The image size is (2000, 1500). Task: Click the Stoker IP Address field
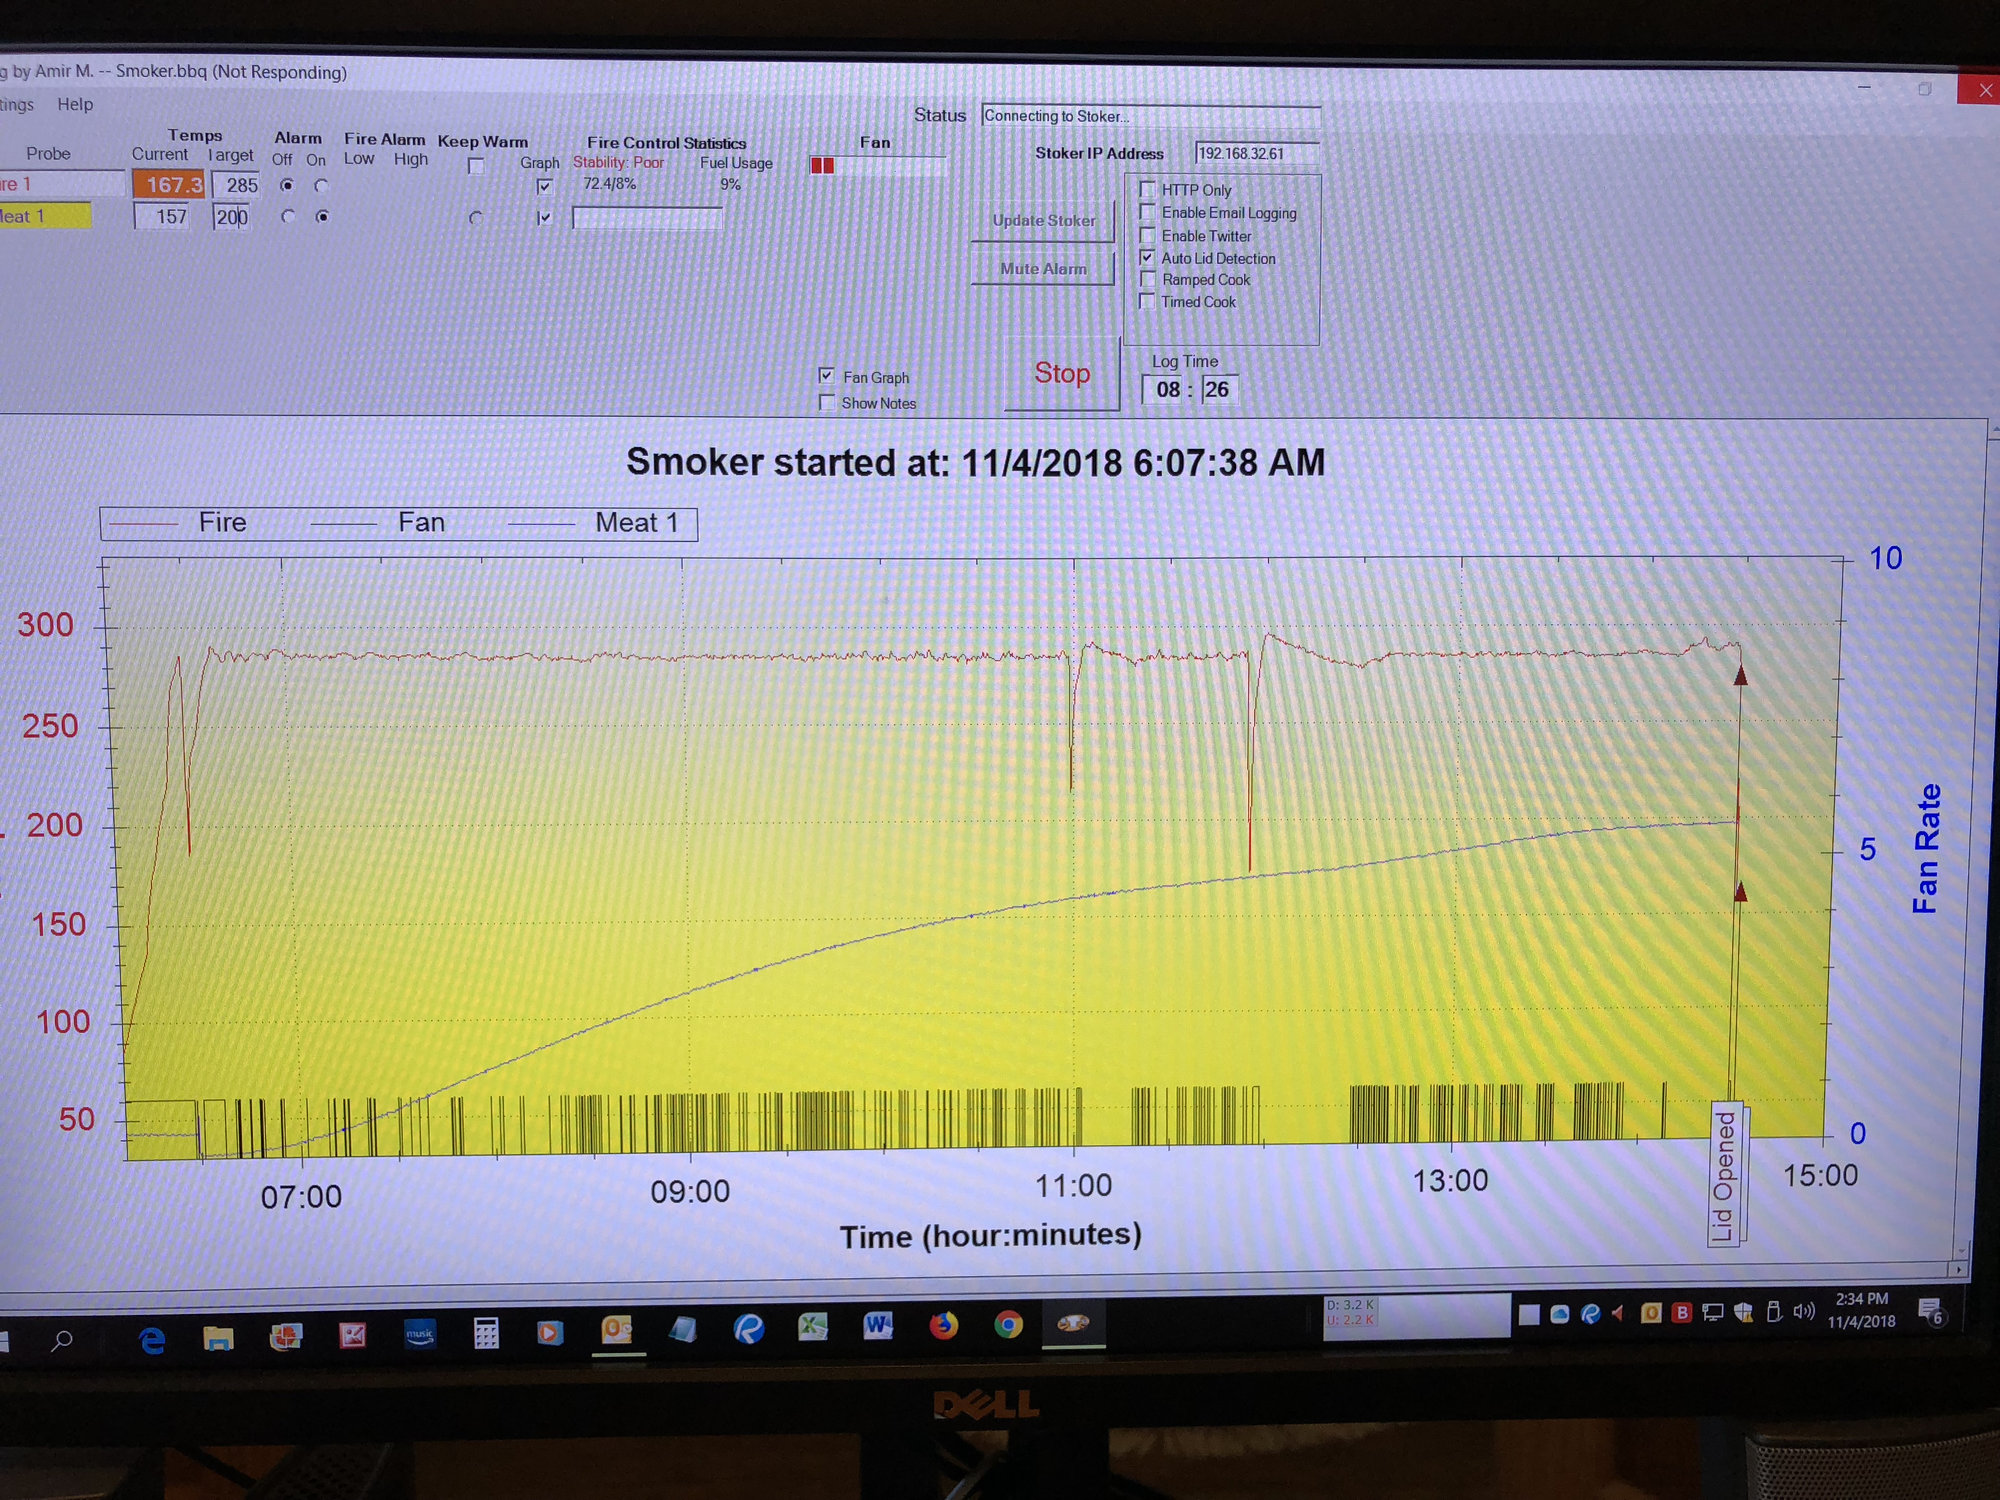1256,153
